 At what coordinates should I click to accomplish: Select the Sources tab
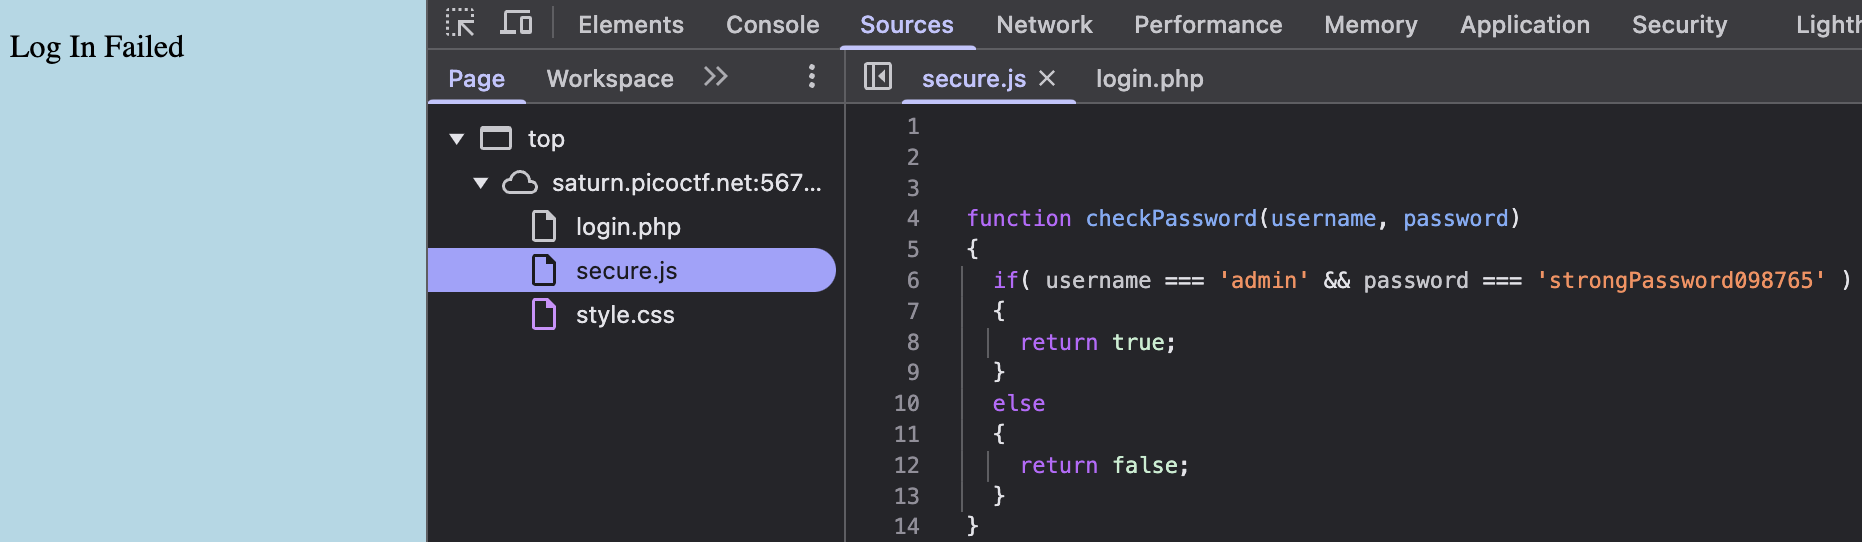(907, 25)
